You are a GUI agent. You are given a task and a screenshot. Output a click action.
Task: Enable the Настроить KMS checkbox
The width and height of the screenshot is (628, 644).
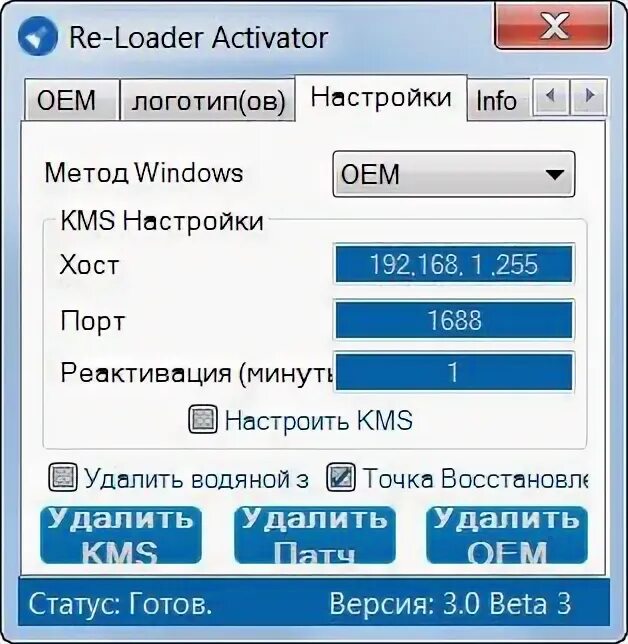[x=203, y=419]
